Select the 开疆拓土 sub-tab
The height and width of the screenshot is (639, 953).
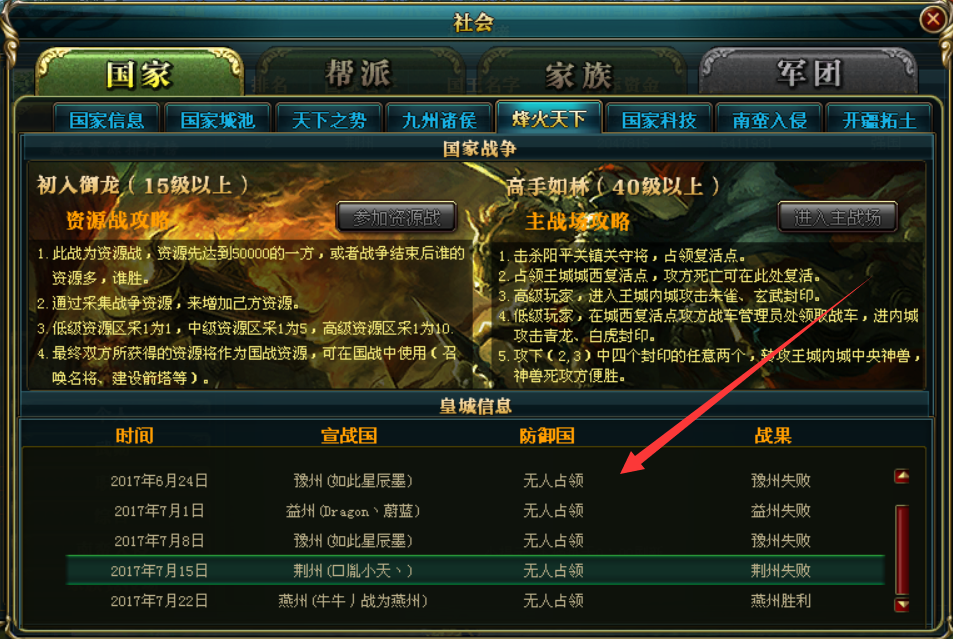(879, 119)
